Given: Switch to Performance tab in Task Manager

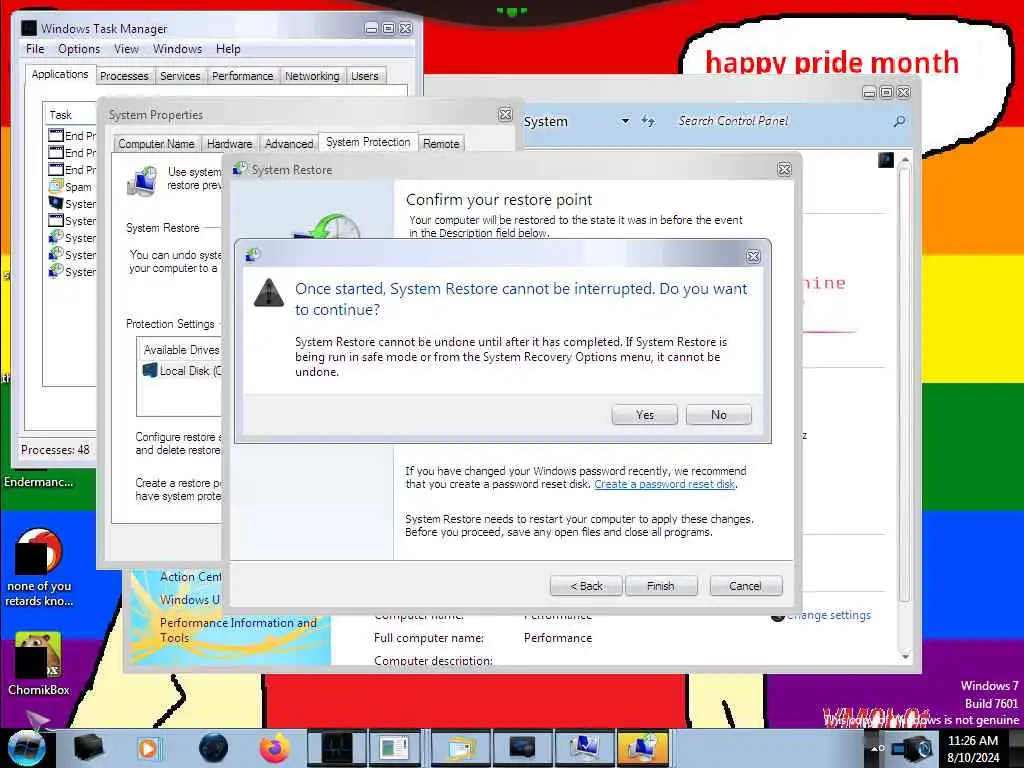Looking at the screenshot, I should (242, 76).
